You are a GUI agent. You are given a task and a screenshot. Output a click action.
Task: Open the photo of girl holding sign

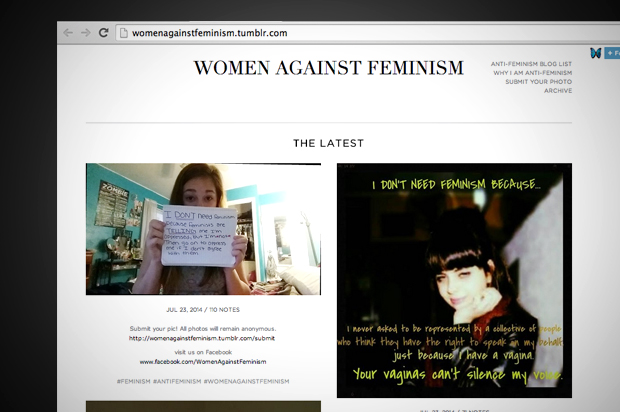[203, 229]
